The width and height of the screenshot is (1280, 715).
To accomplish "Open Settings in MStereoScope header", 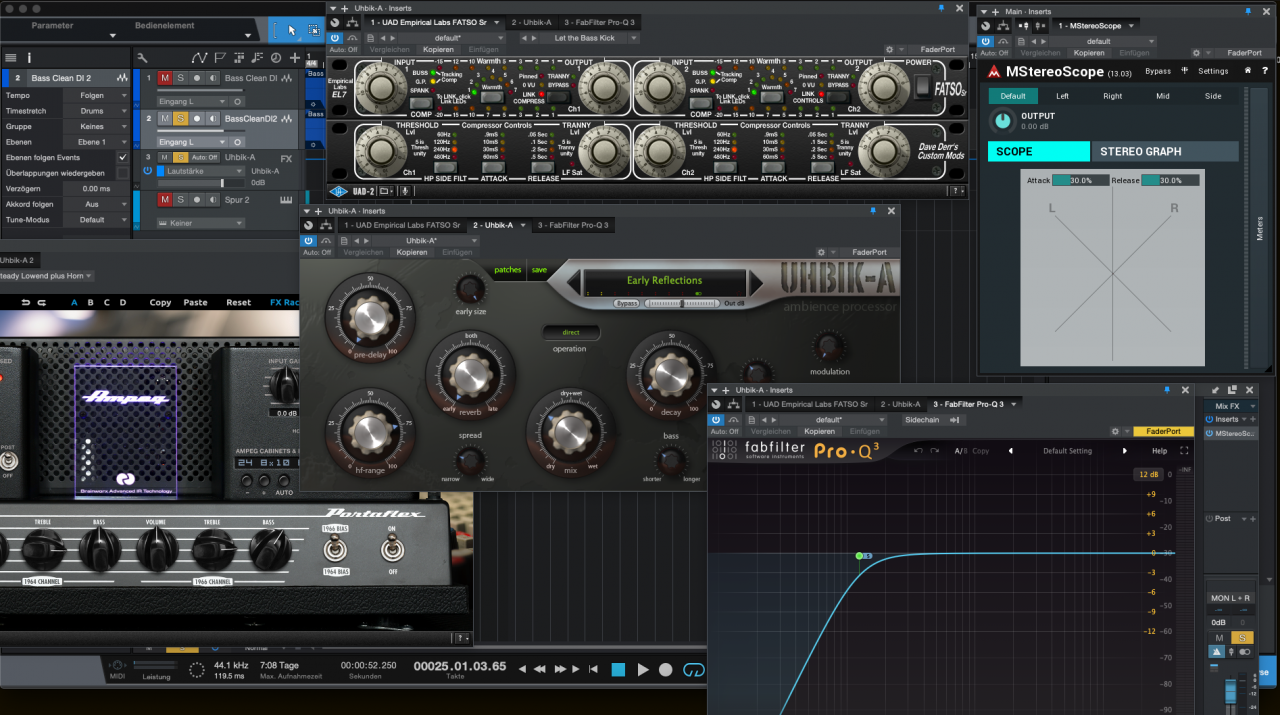I will (x=1213, y=71).
